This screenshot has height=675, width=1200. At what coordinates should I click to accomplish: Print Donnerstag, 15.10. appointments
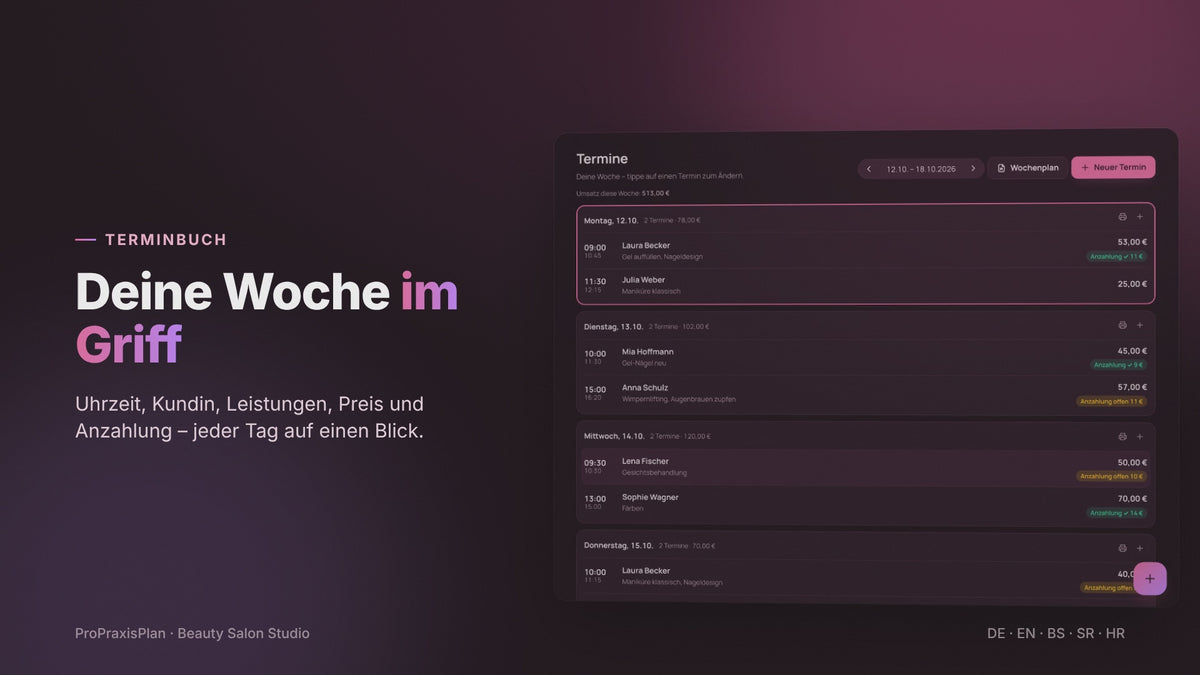1122,548
